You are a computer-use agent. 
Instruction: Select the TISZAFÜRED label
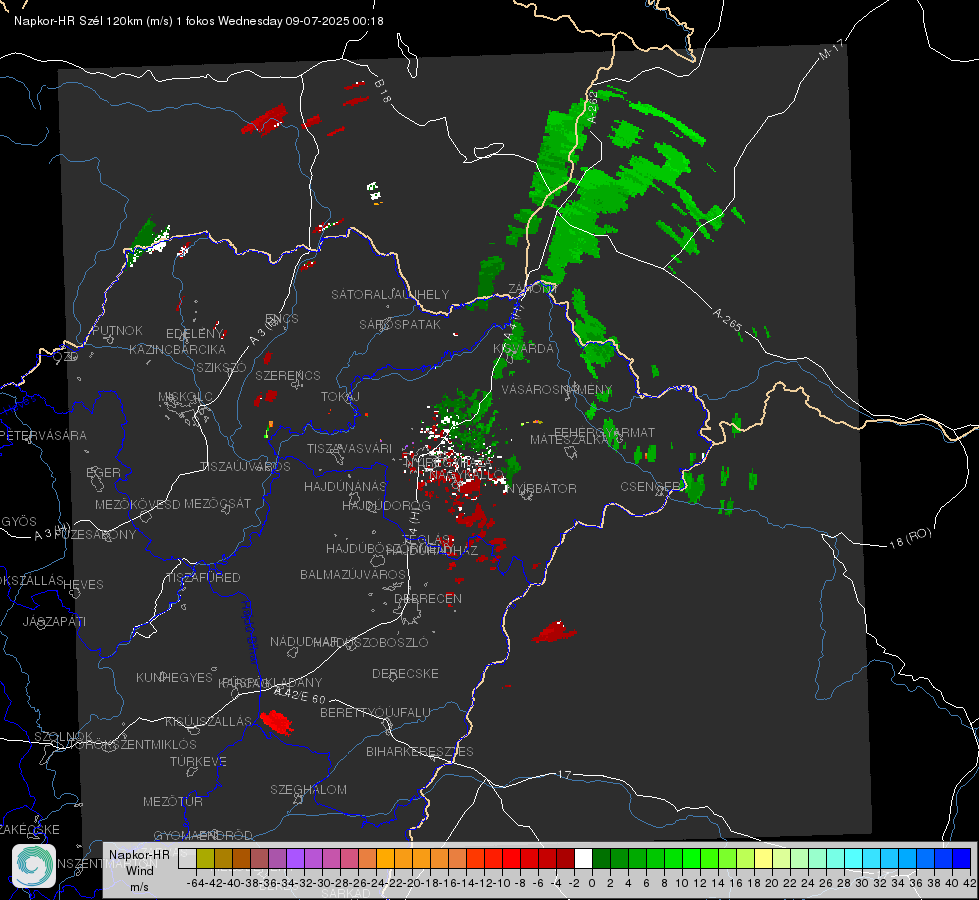203,578
